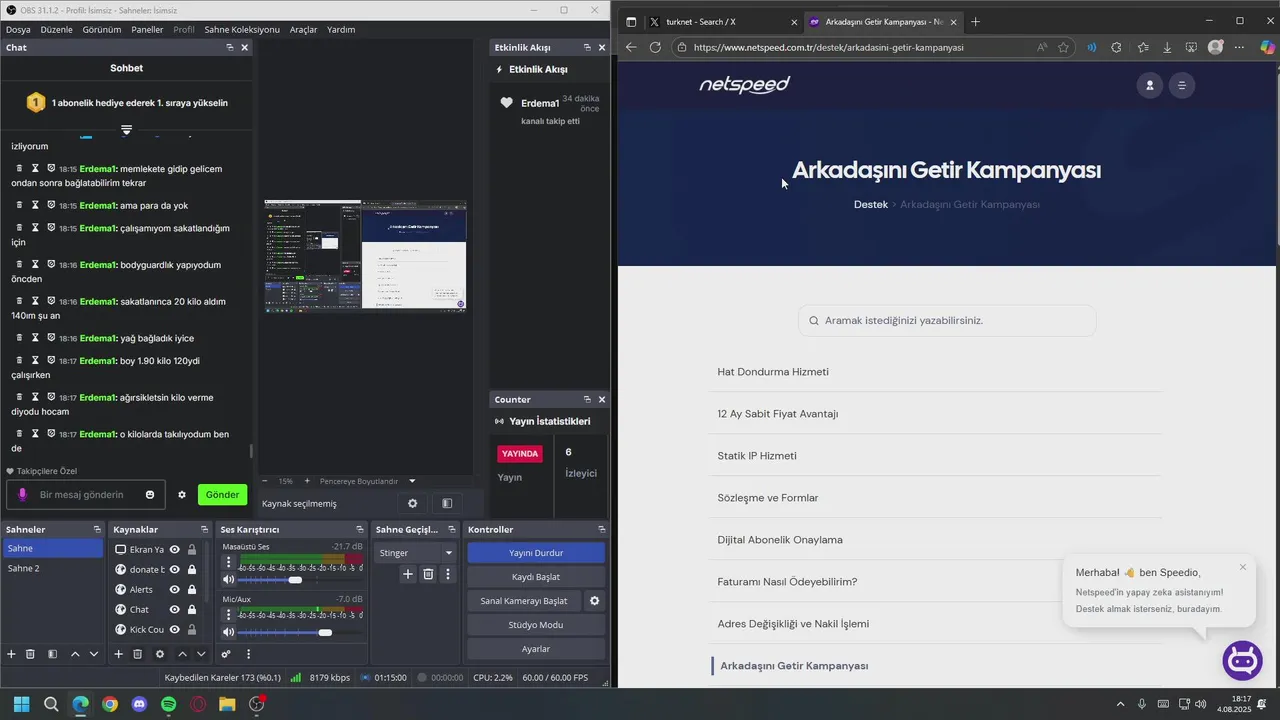The width and height of the screenshot is (1280, 720).
Task: Add a new scene with the plus icon in Sahneler
Action: pos(11,654)
